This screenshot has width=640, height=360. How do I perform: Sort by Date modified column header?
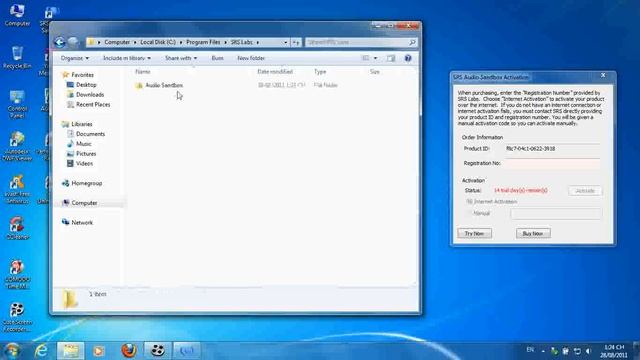(x=275, y=72)
